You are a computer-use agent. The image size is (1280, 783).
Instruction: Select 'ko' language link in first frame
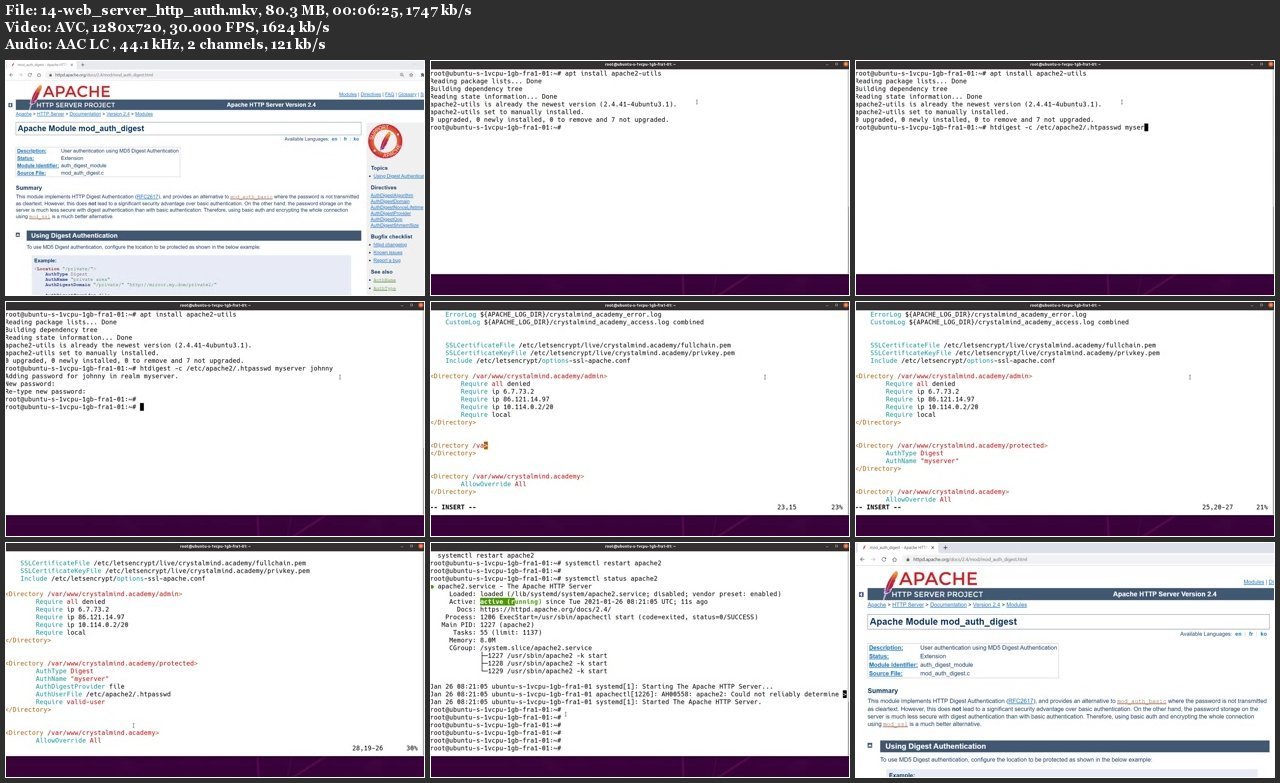point(356,139)
